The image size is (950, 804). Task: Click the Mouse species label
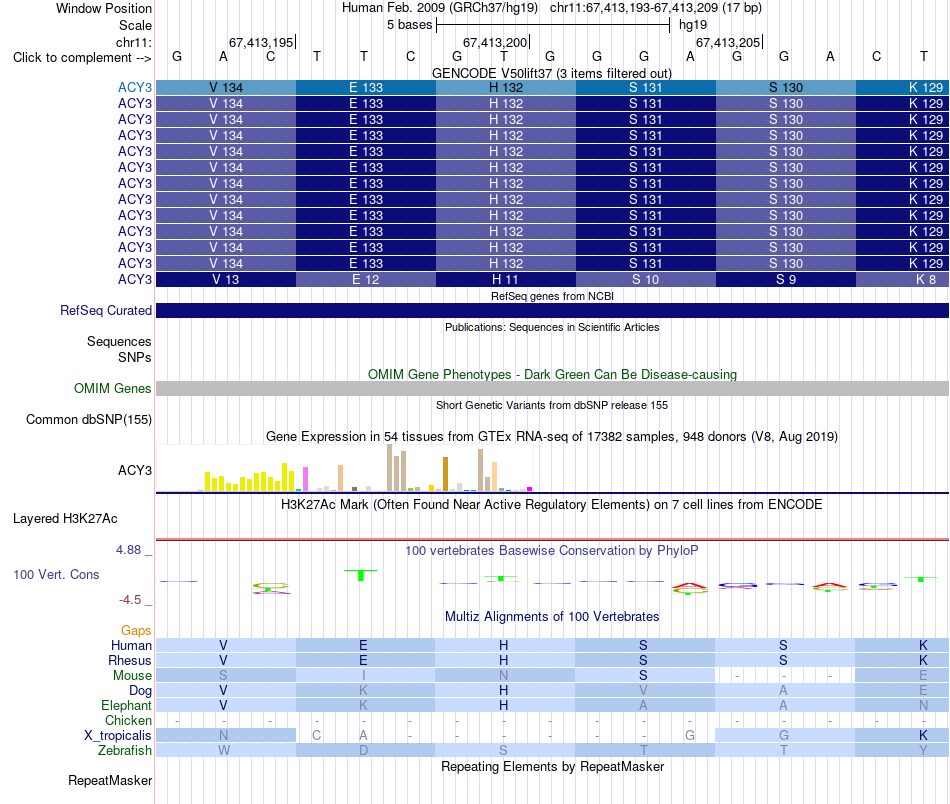pyautogui.click(x=132, y=676)
